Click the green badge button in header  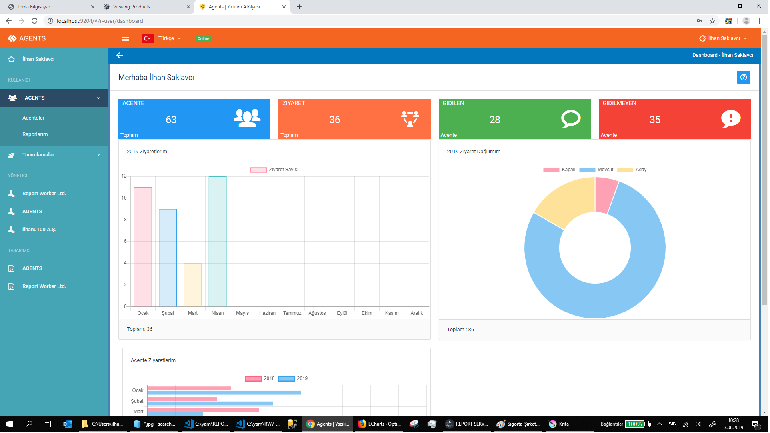(203, 38)
